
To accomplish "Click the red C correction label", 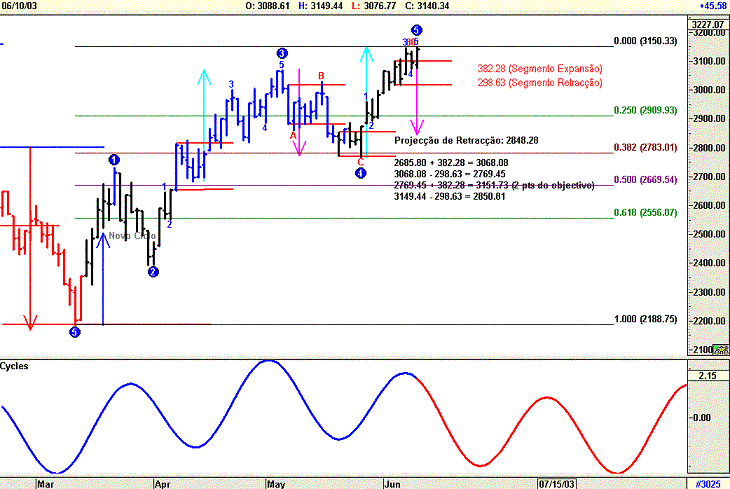I will pos(360,162).
